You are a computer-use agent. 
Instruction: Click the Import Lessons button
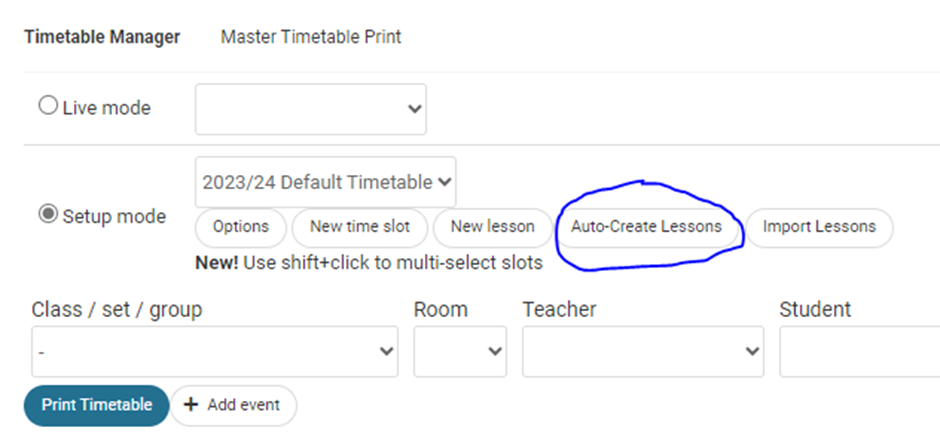819,227
